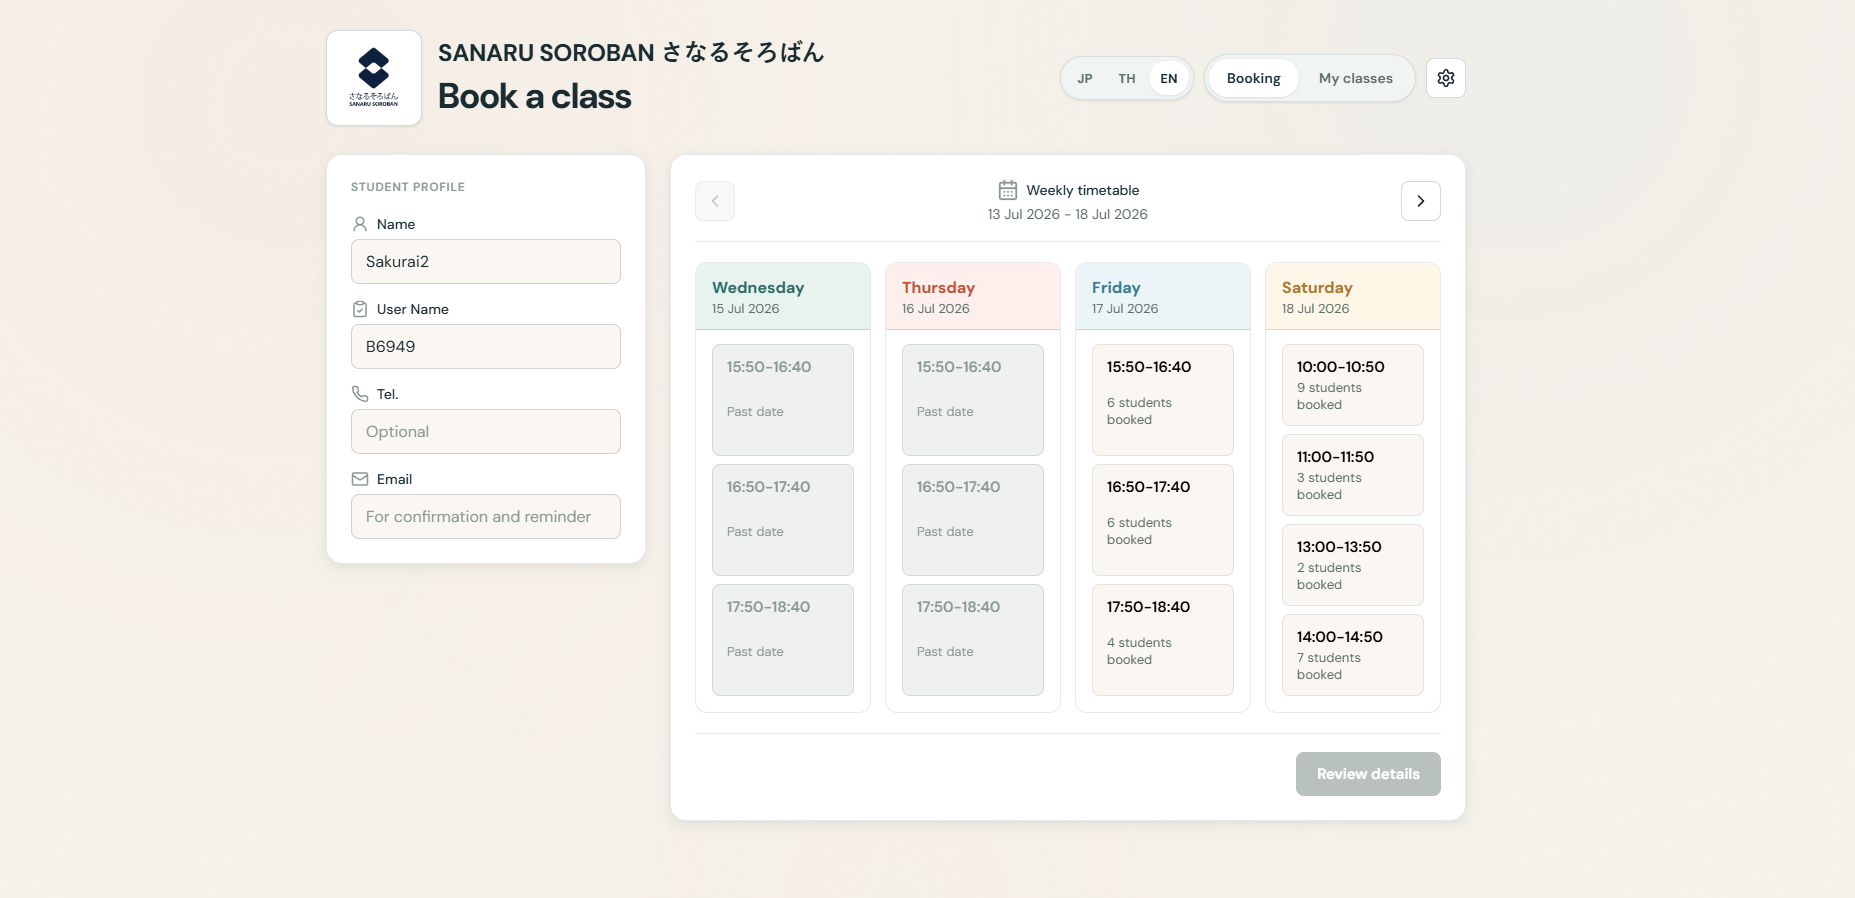Click Thursday 16:50-17:40 past slot
This screenshot has height=898, width=1855.
(973, 520)
